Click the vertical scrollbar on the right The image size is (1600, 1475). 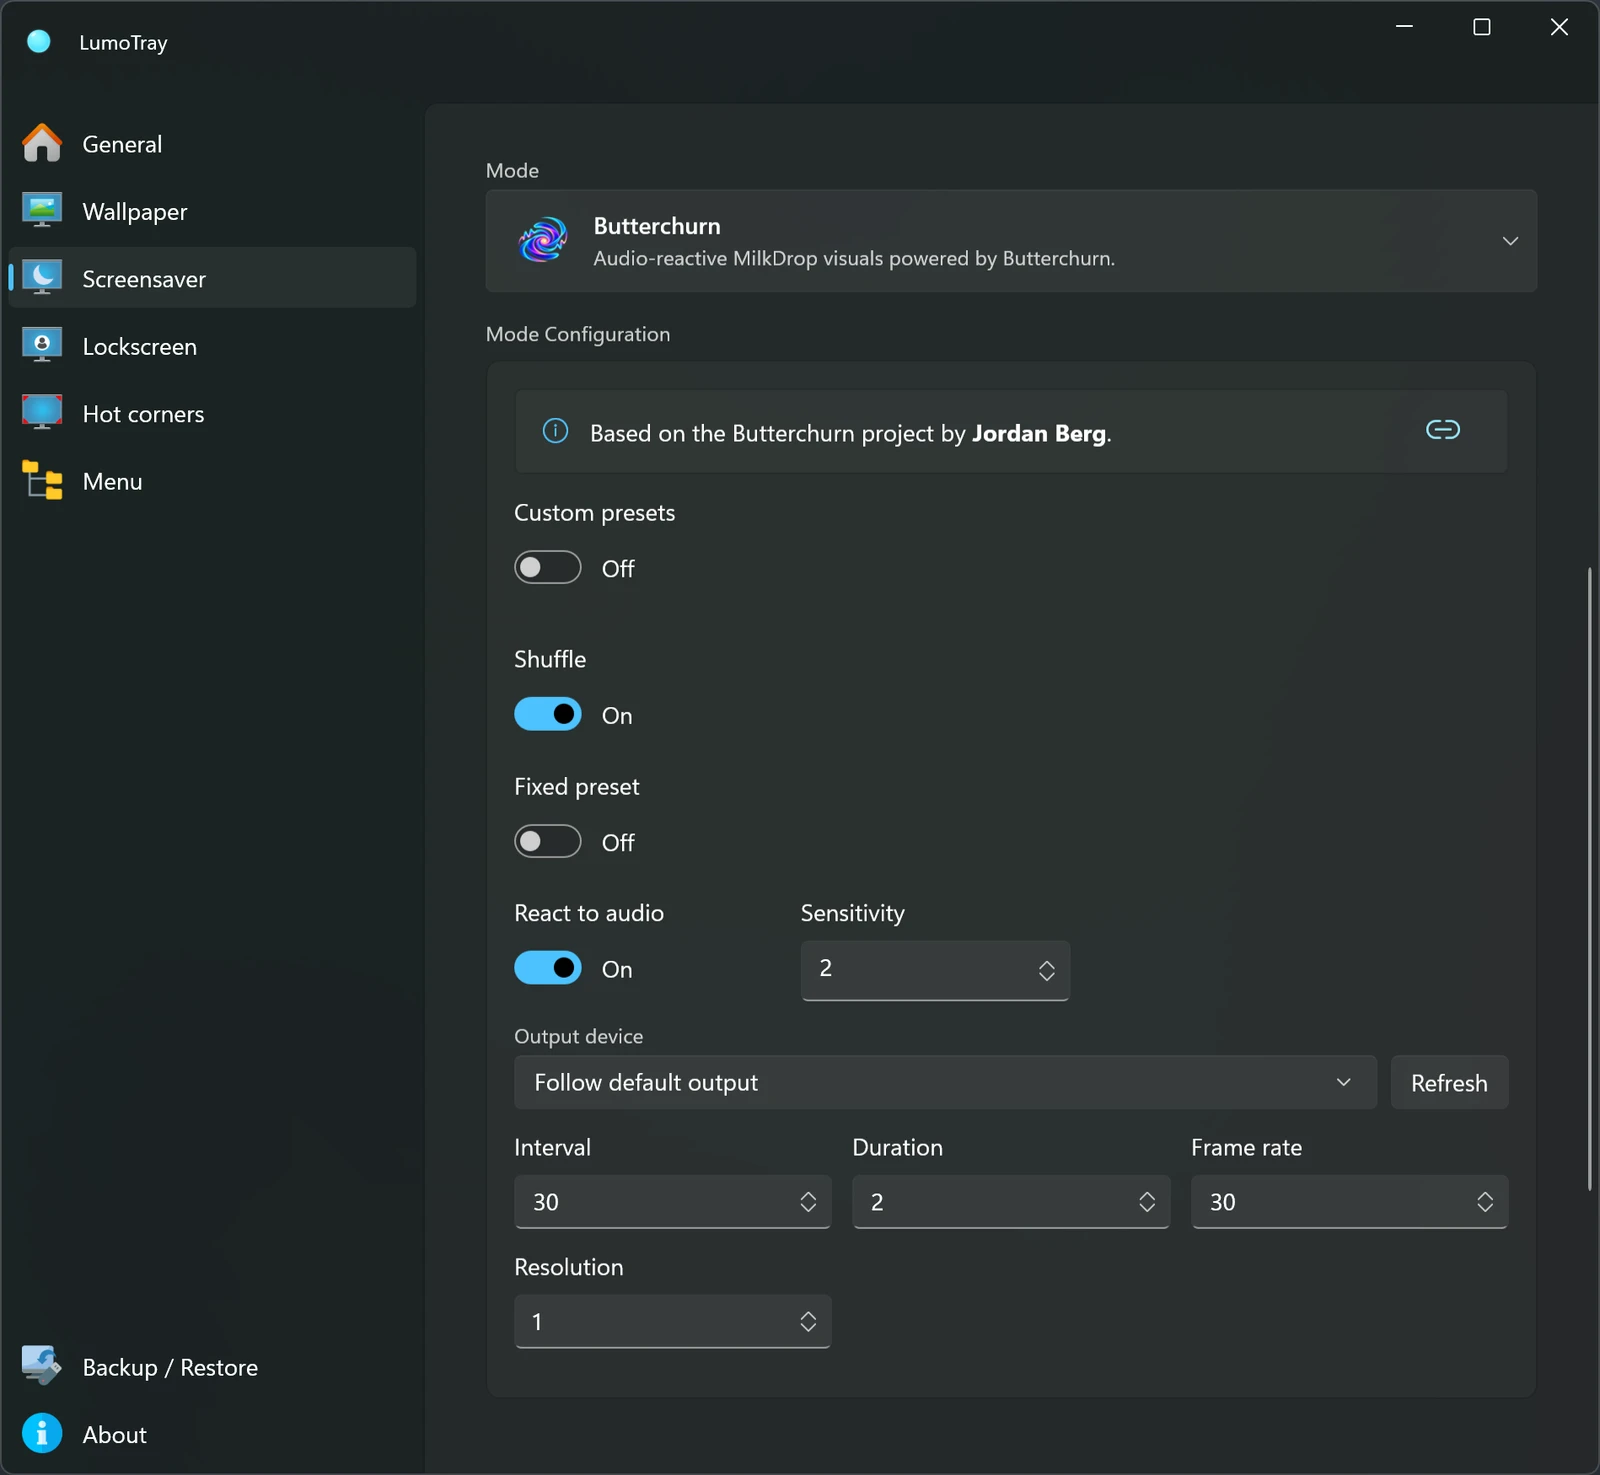(1589, 878)
